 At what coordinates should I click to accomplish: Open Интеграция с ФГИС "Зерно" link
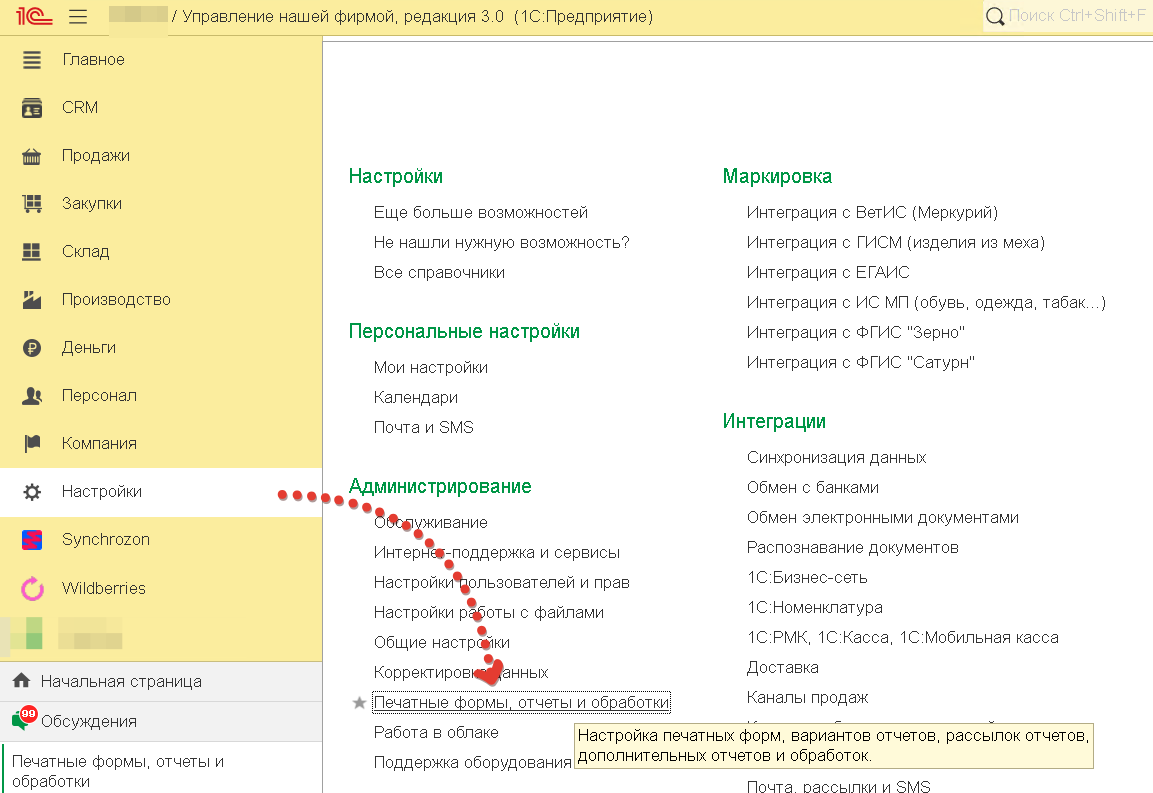855,333
